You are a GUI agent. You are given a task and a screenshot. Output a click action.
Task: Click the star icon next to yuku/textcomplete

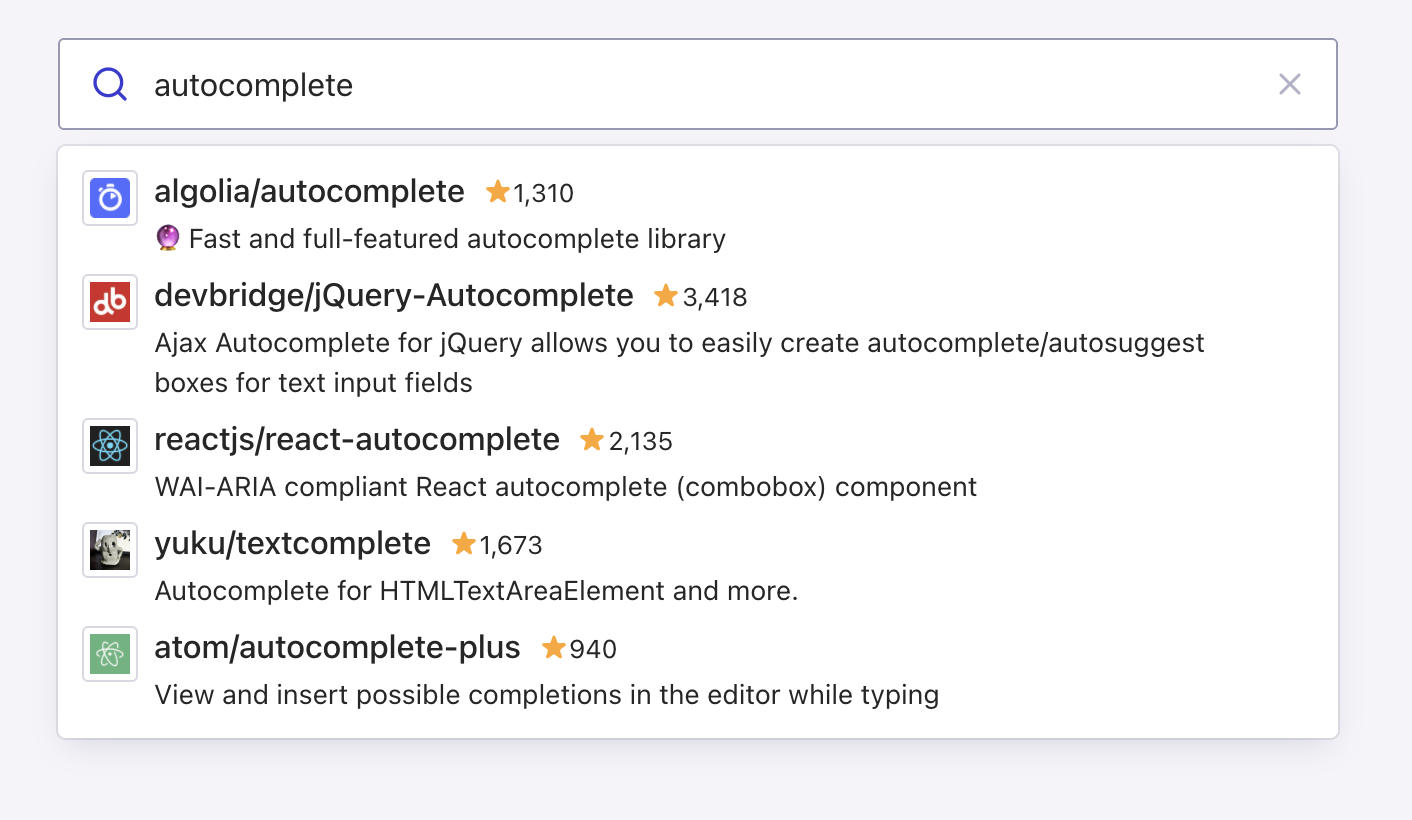(x=463, y=543)
